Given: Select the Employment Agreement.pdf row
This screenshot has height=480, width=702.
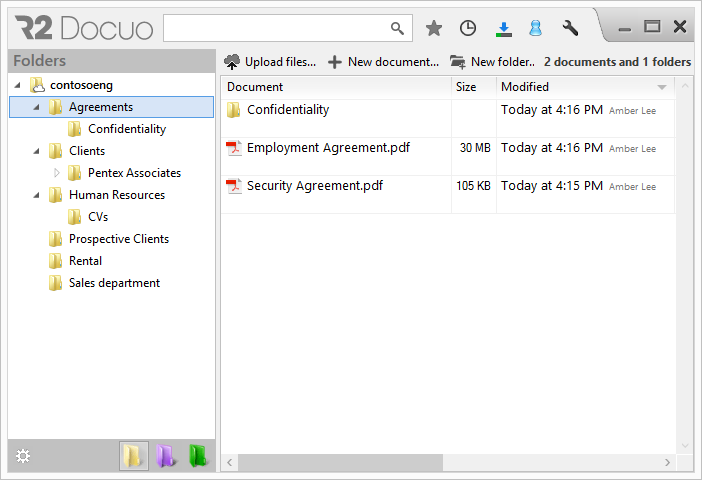Looking at the screenshot, I should point(448,156).
